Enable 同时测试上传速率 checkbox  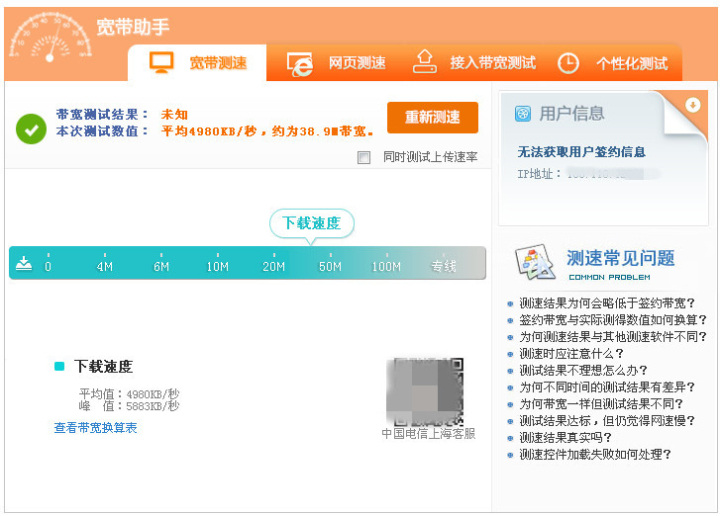(x=364, y=157)
